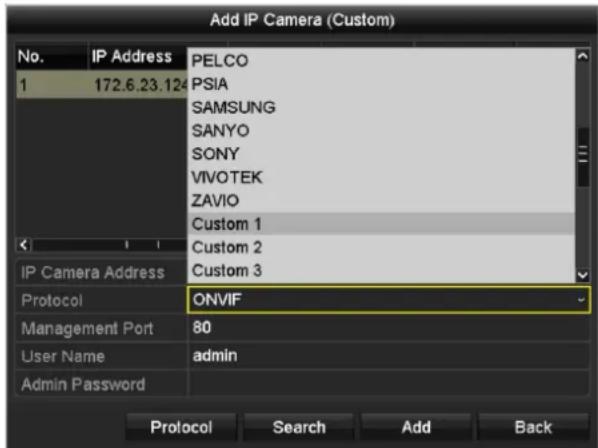Click the camera table left scroll arrow
598x448 pixels.
click(24, 244)
